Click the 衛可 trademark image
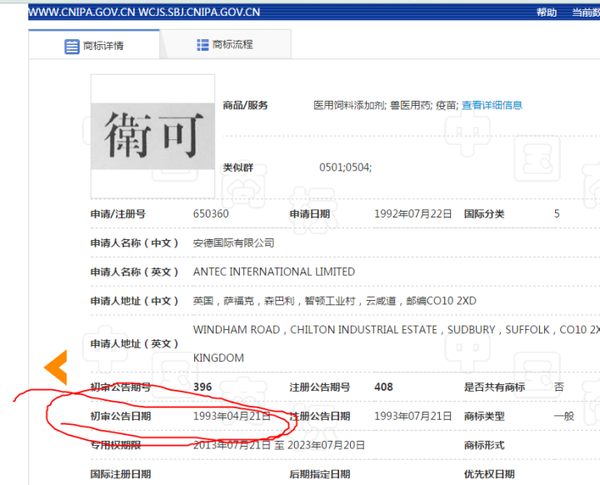The image size is (600, 485). [153, 136]
